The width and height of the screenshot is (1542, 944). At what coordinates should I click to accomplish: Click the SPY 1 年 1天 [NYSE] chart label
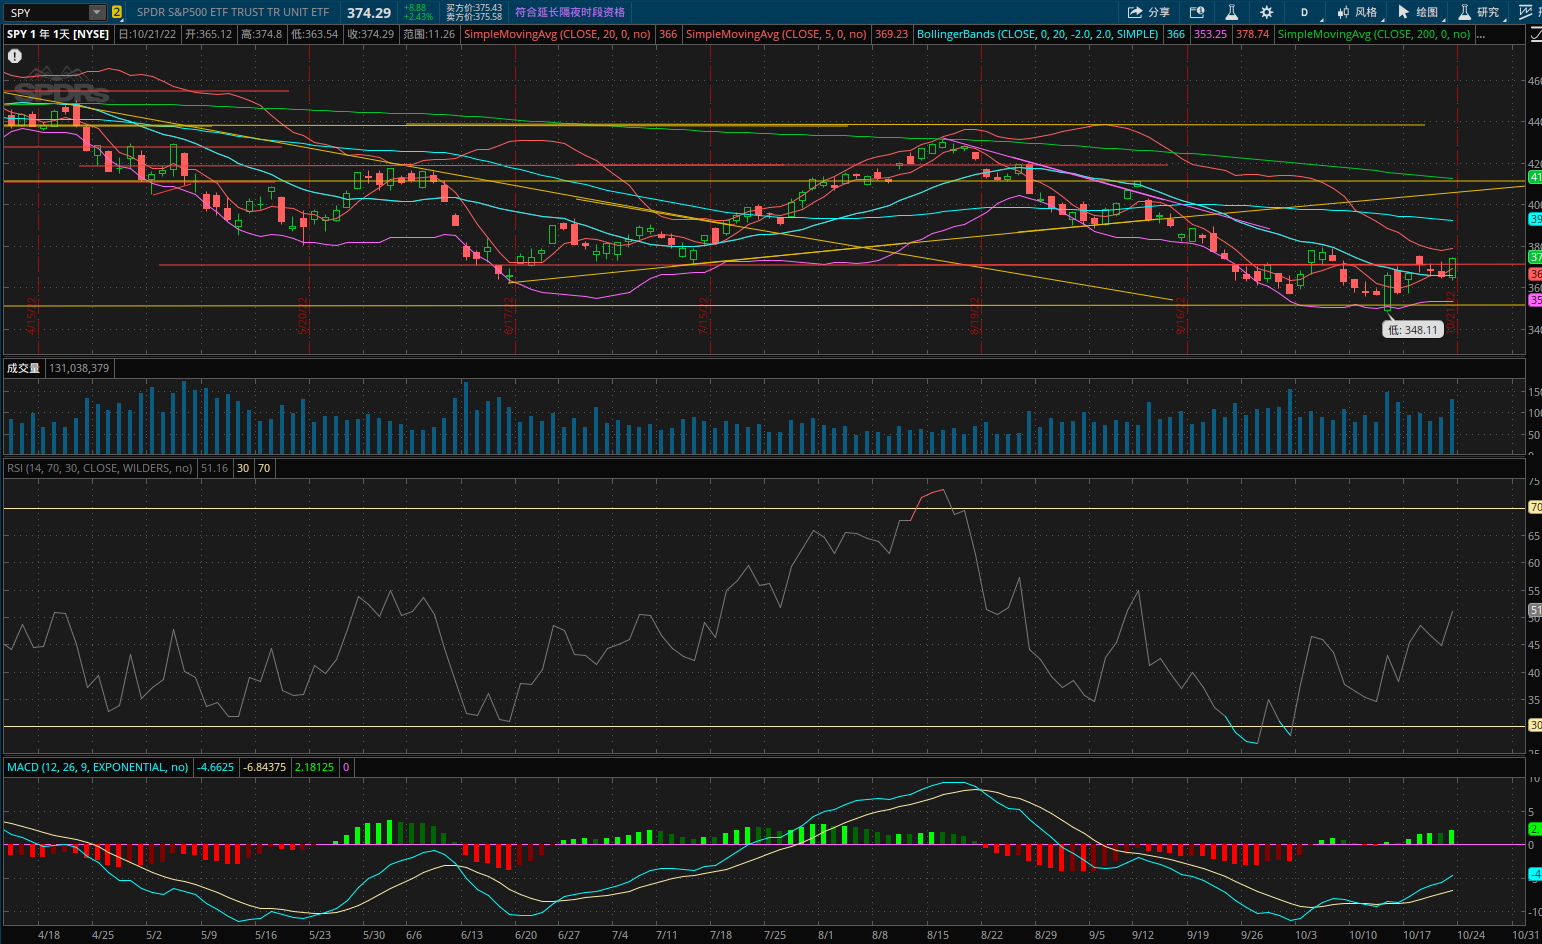tap(58, 34)
